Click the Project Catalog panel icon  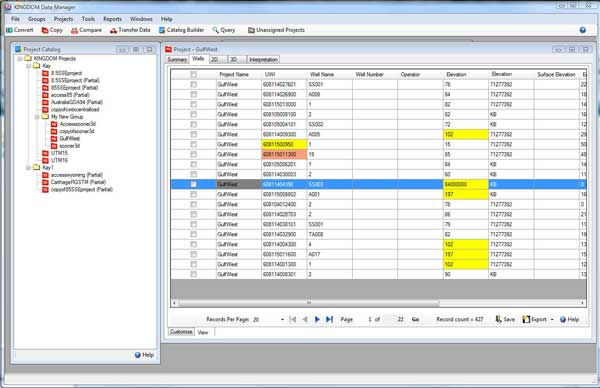pyautogui.click(x=18, y=49)
